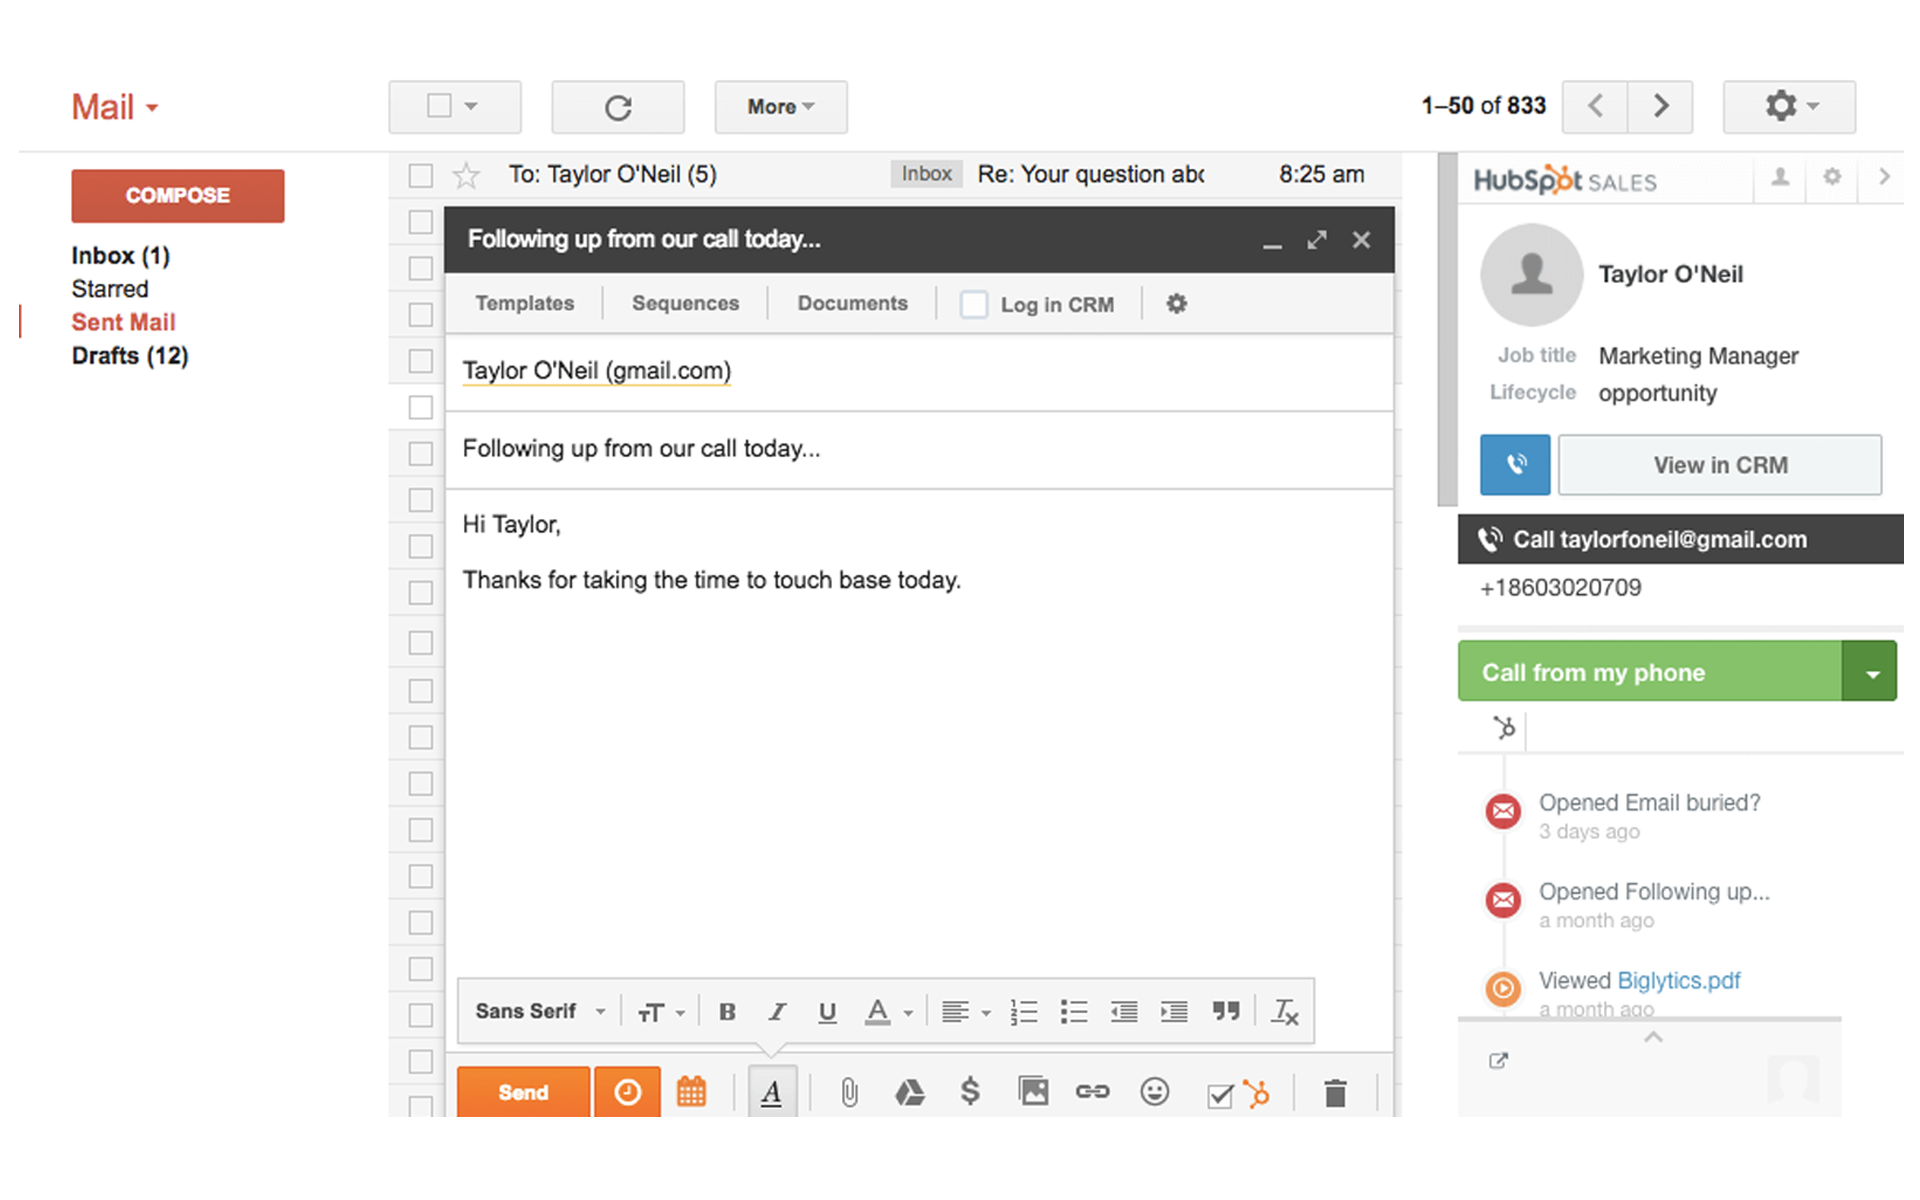Collapse HubSpot sidebar with the arrow icon
The image size is (1920, 1200).
[x=1884, y=177]
